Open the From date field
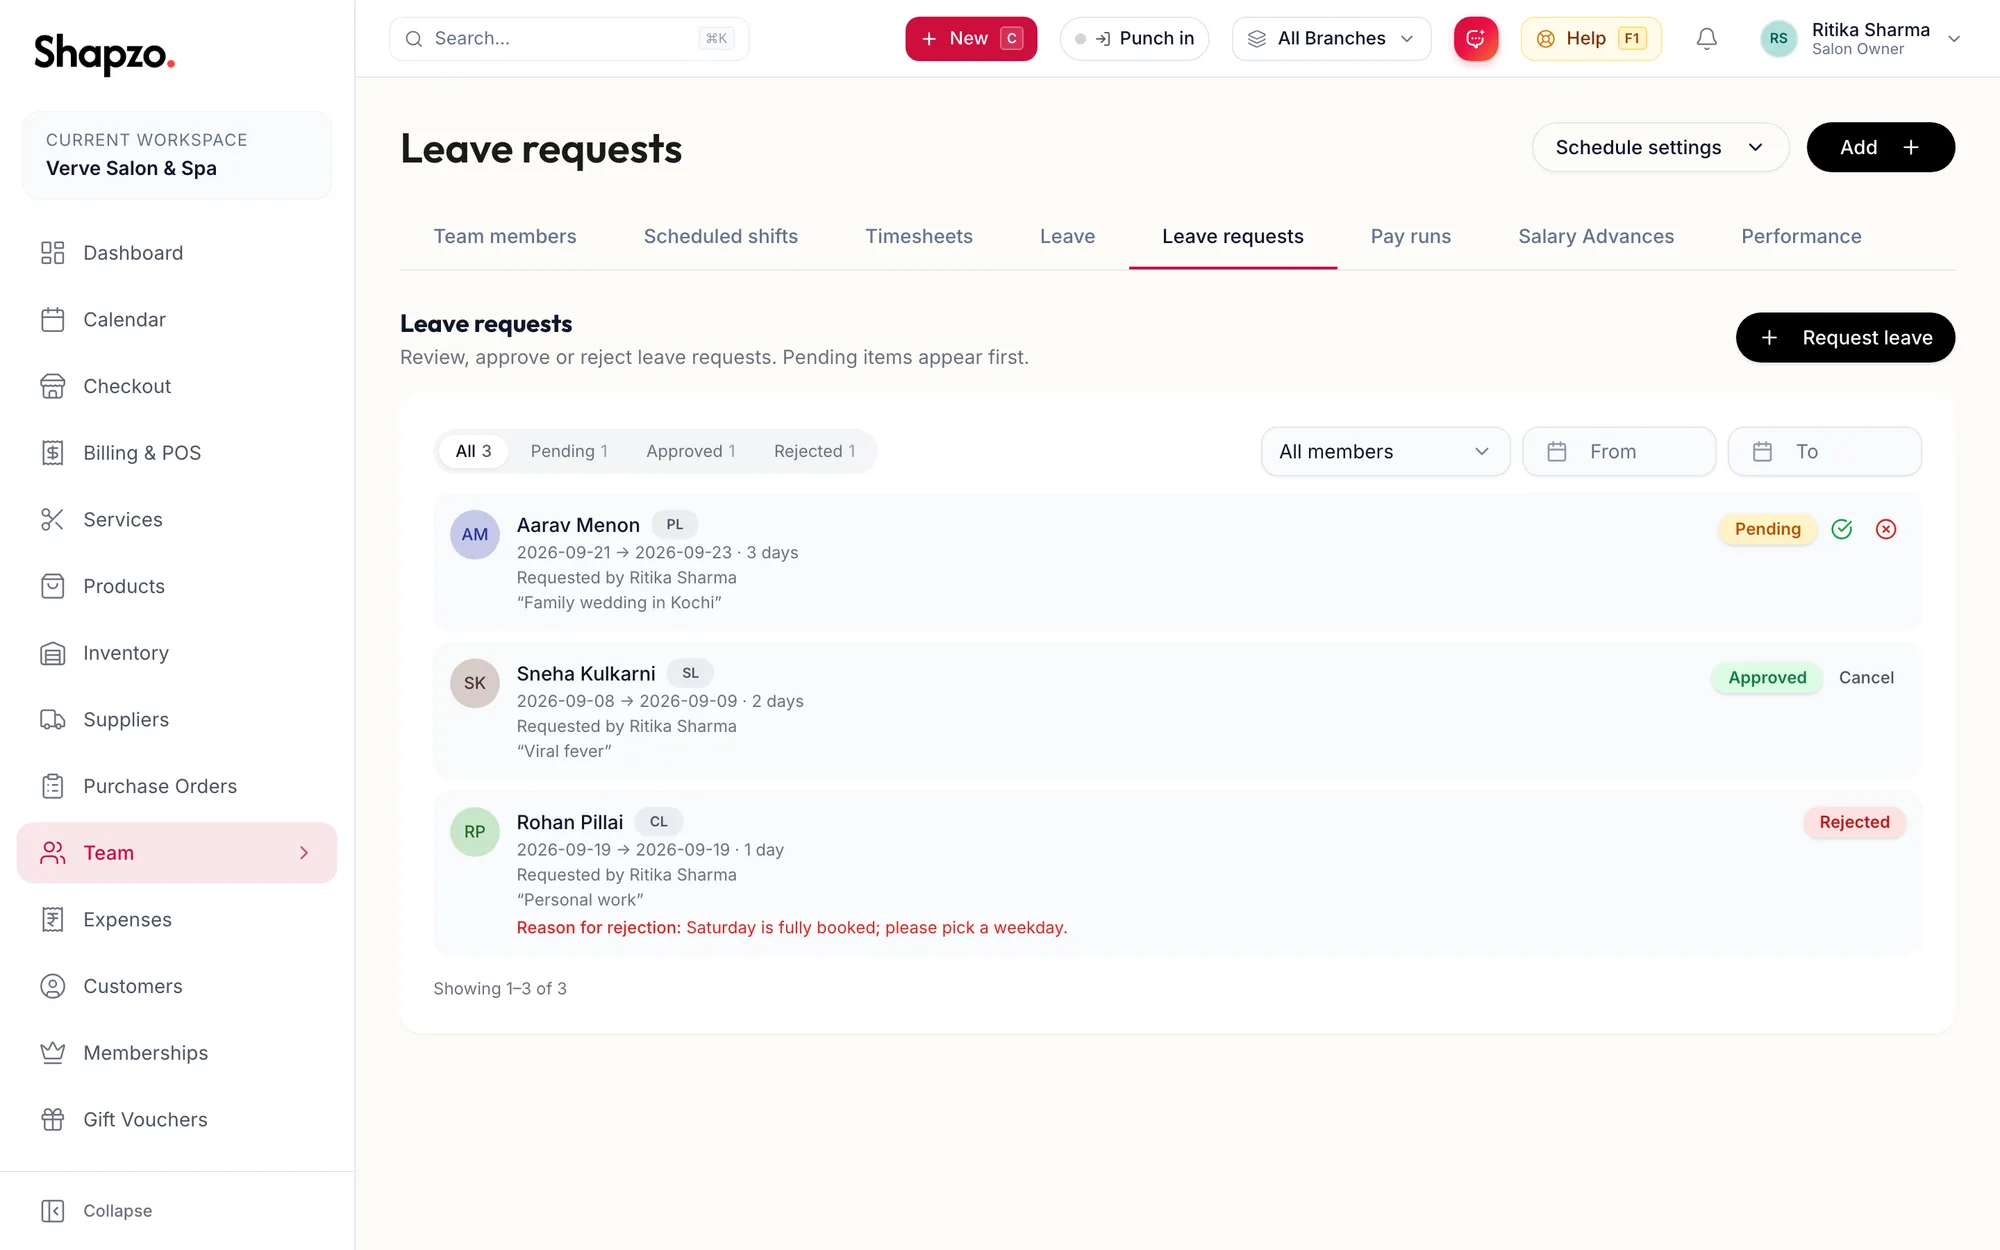 pos(1619,452)
